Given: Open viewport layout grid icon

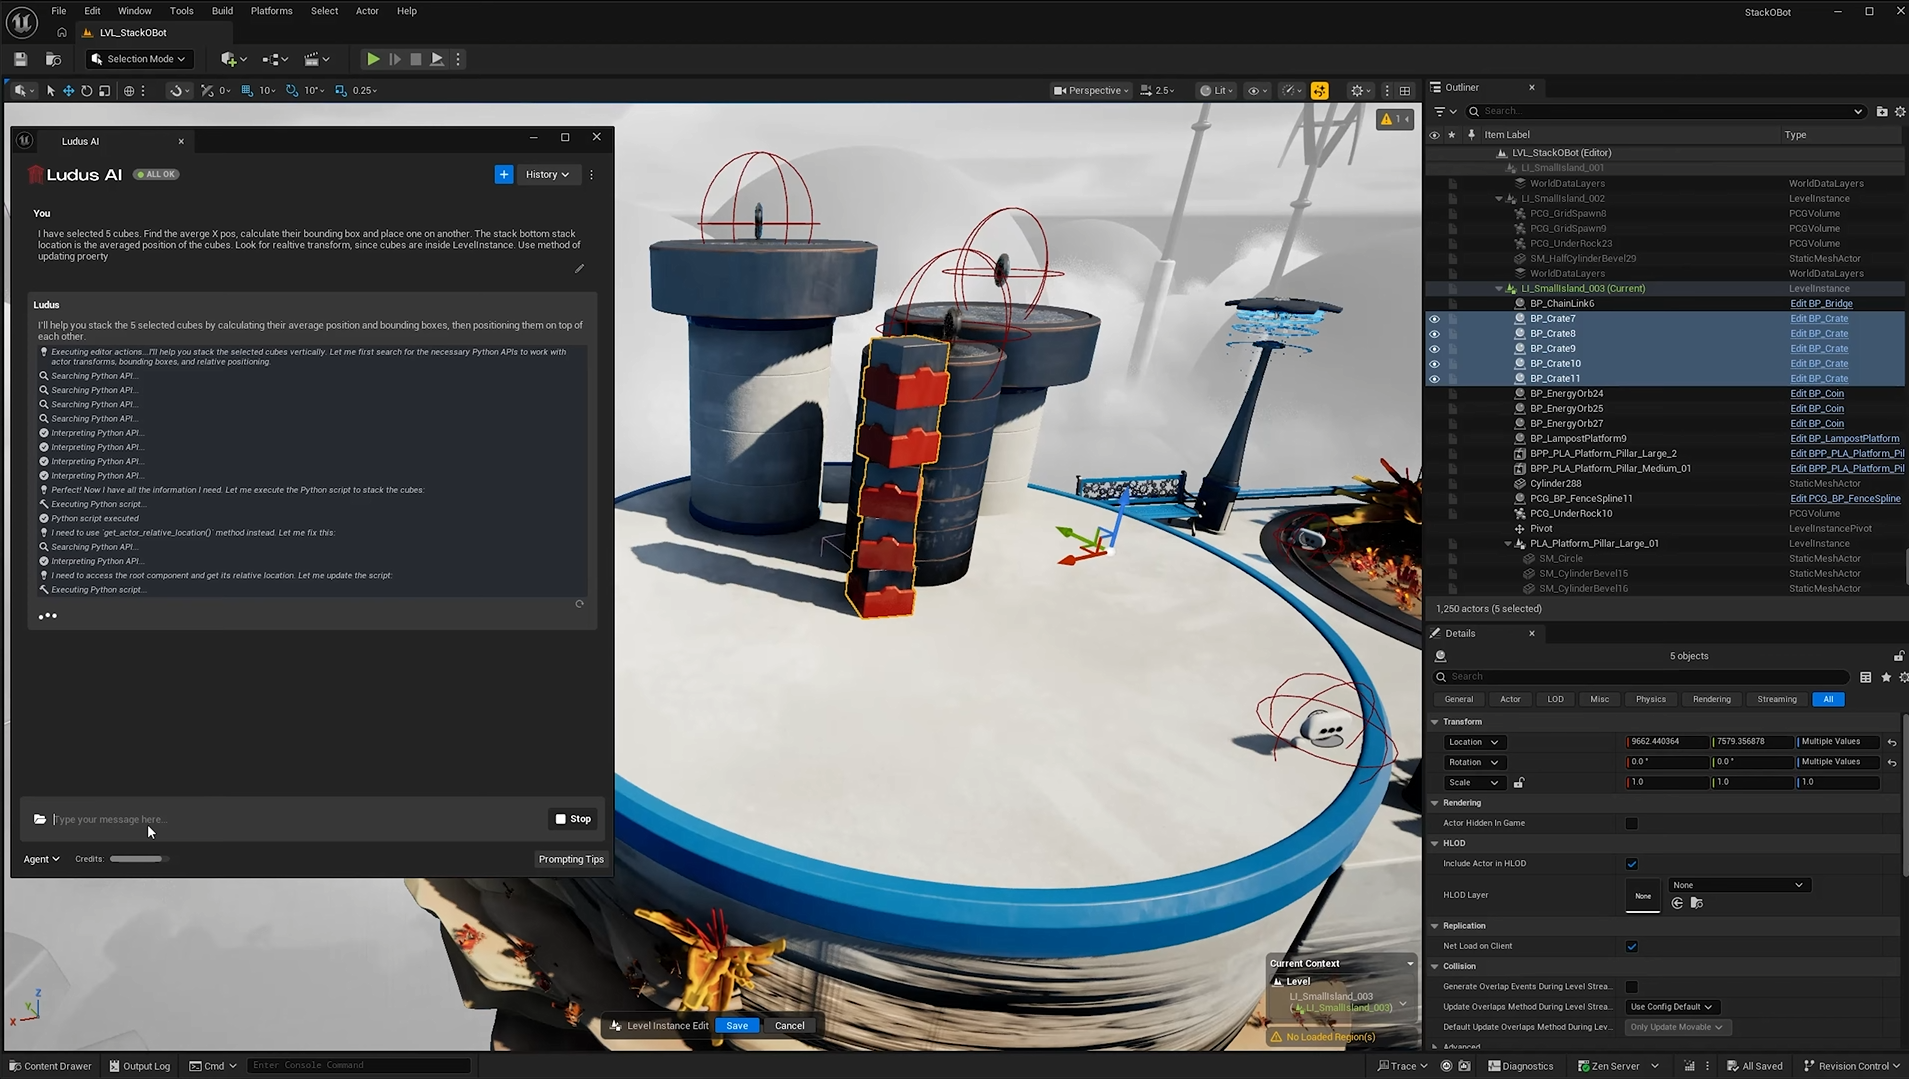Looking at the screenshot, I should 1405,90.
